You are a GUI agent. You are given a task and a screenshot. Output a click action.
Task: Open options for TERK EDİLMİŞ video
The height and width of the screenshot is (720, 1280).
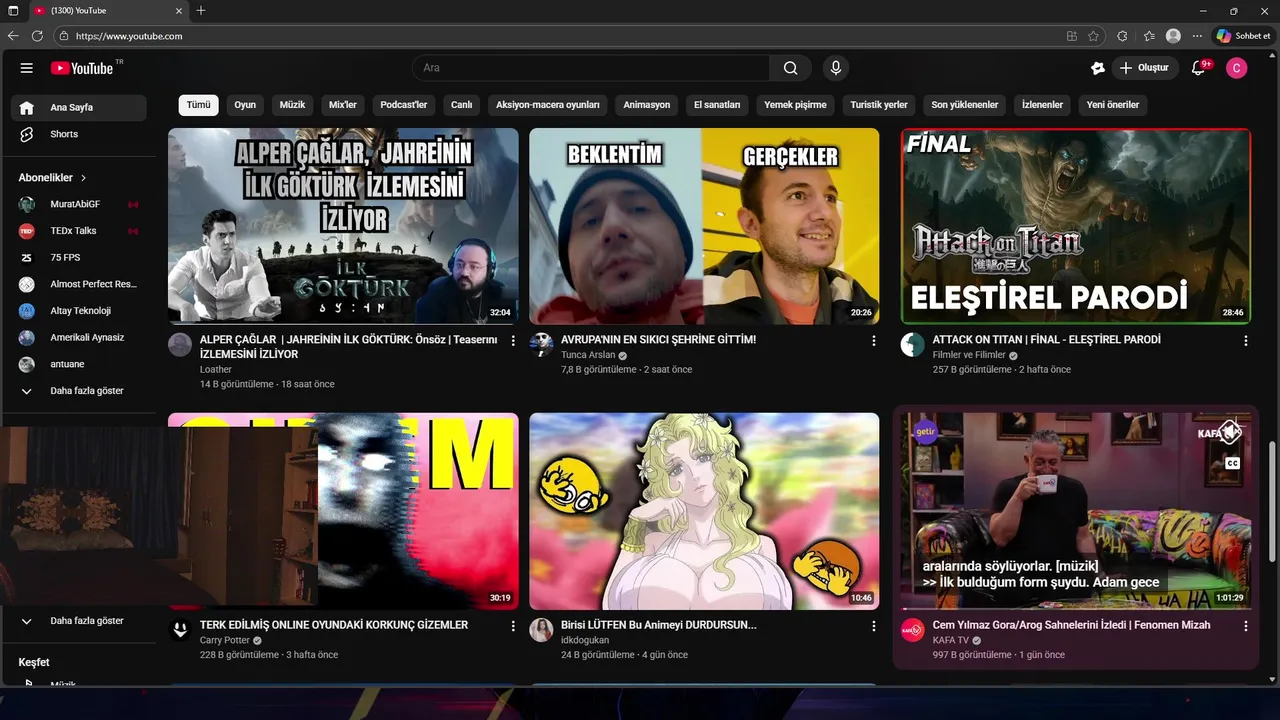pos(513,626)
